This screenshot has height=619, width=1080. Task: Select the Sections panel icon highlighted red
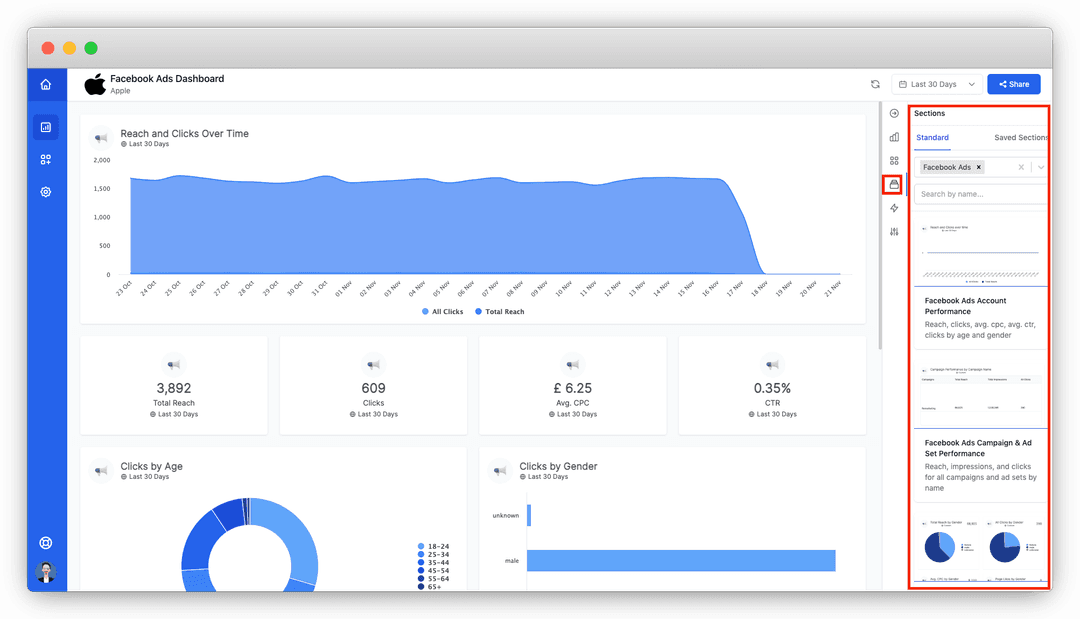tap(894, 185)
